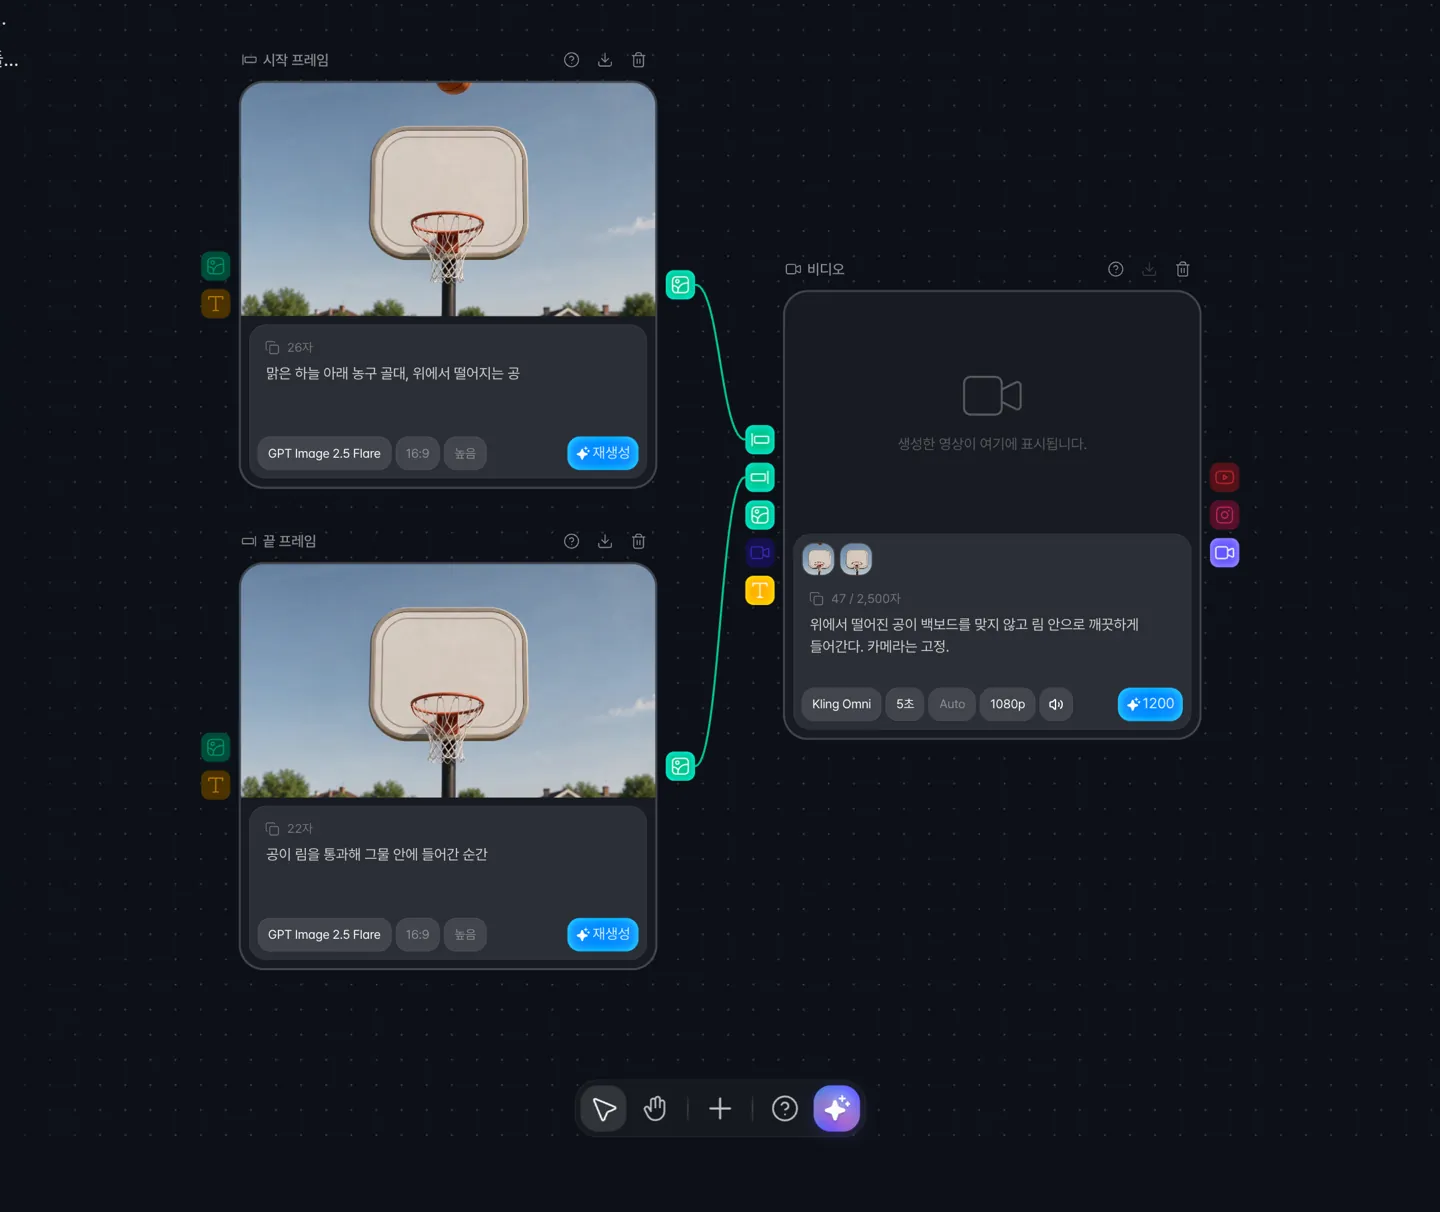Image resolution: width=1440 pixels, height=1212 pixels.
Task: Open the Auto aspect ratio option in 비디오
Action: (952, 704)
